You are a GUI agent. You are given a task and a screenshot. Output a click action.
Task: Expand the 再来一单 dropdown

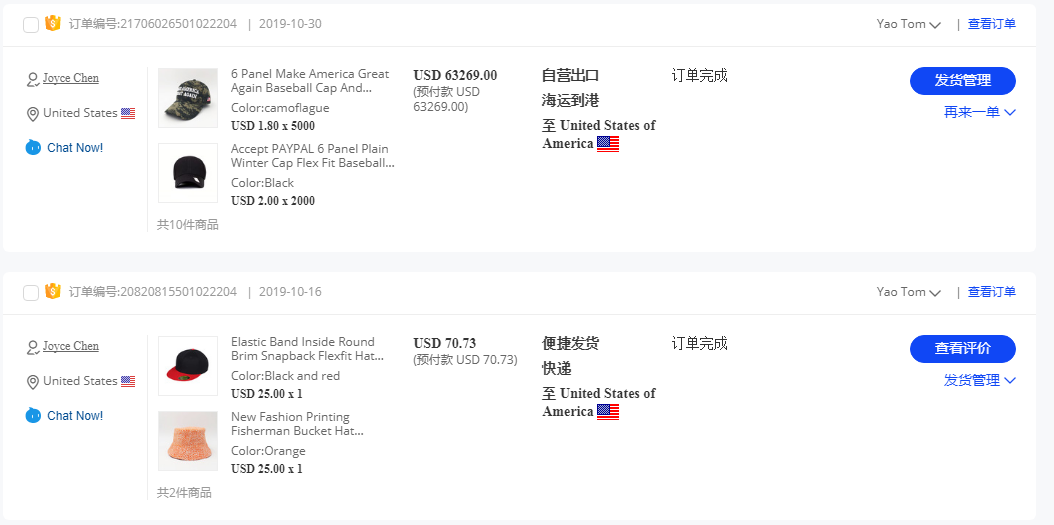(1010, 112)
